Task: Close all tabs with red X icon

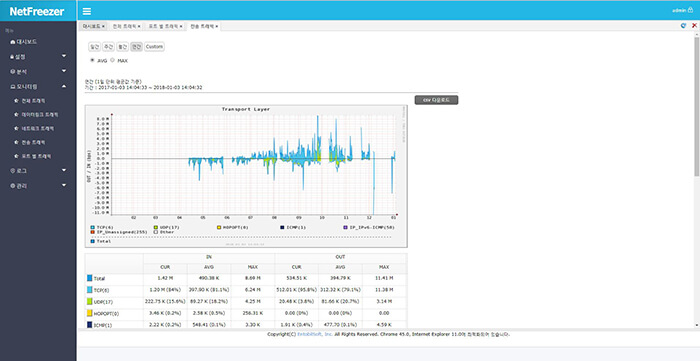Action: click(694, 26)
